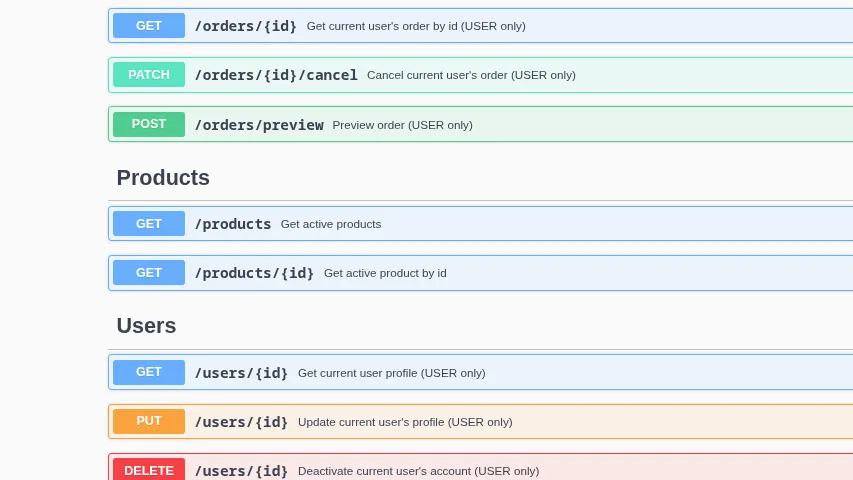The width and height of the screenshot is (853, 480).
Task: Open GET /products/{id} operation
Action: [x=480, y=273]
